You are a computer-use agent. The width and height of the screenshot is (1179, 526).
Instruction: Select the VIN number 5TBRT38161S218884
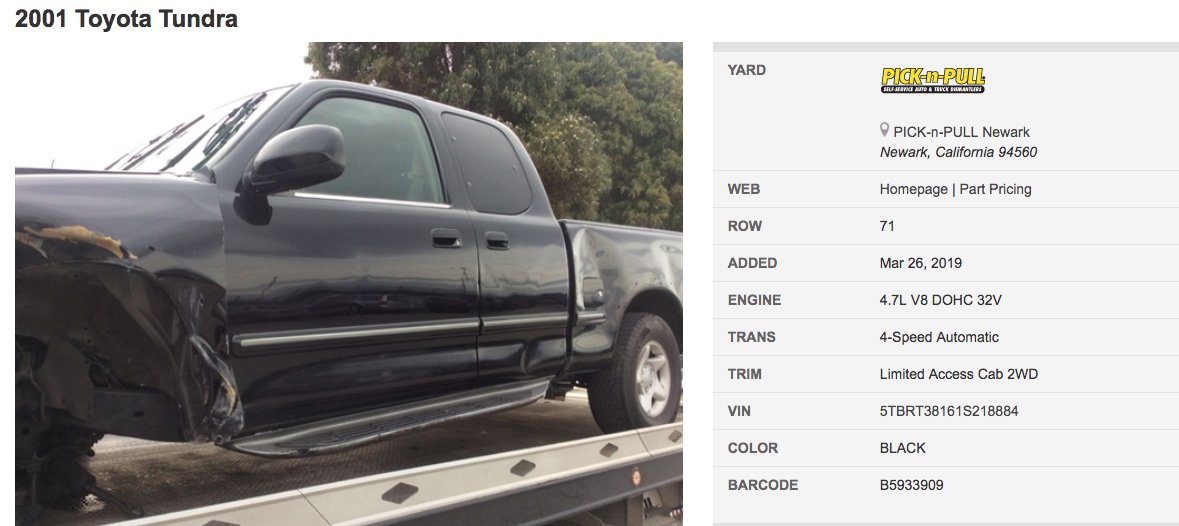click(949, 411)
